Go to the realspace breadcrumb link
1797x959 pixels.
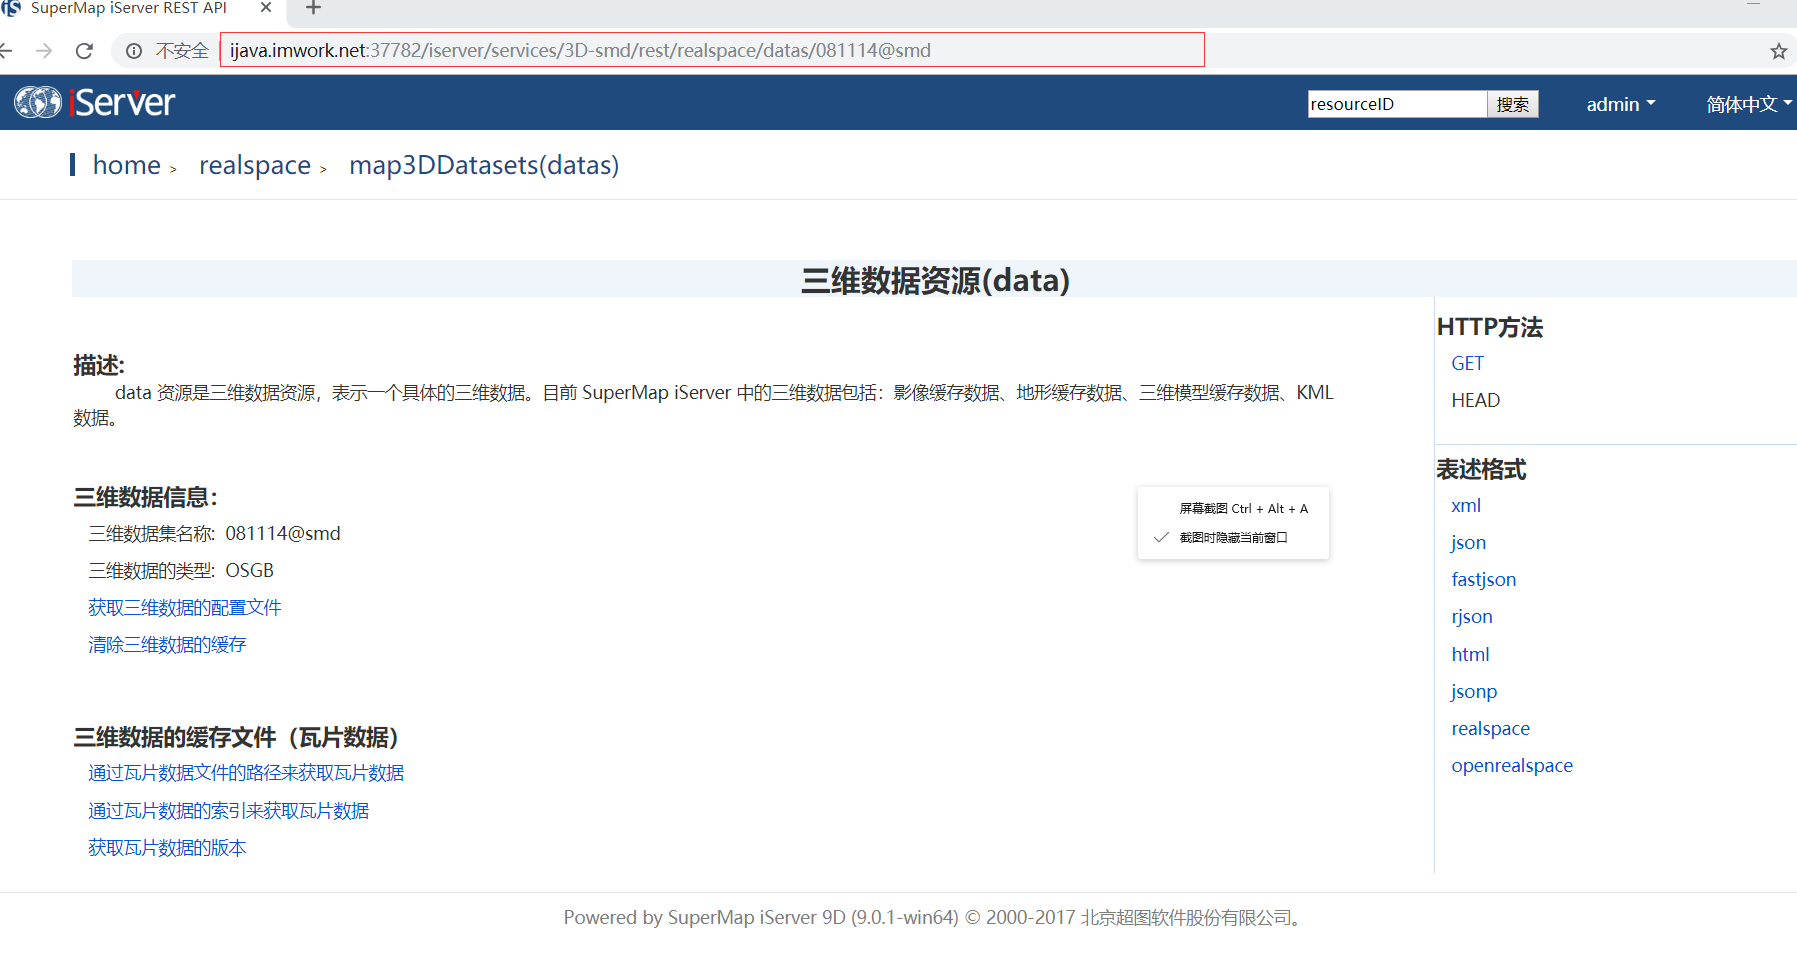coord(255,165)
